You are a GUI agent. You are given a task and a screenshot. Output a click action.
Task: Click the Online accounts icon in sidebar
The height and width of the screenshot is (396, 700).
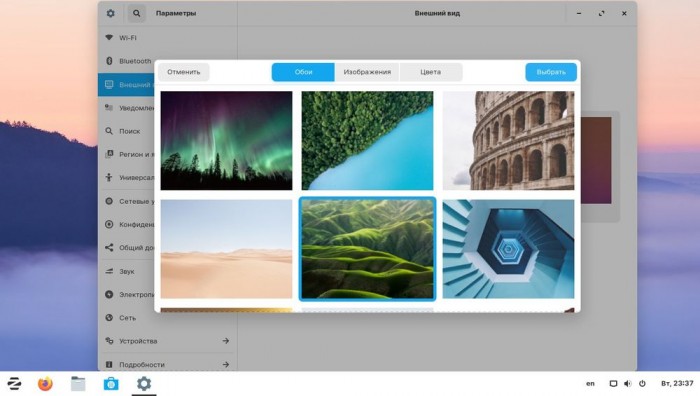coord(109,201)
